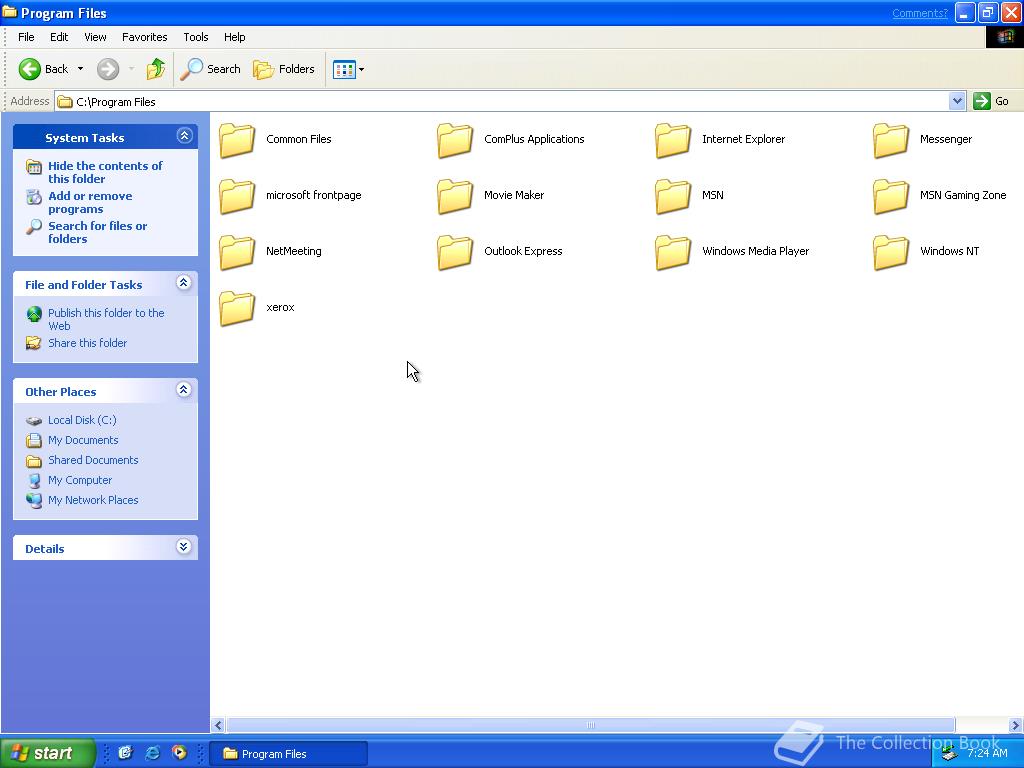The image size is (1024, 768).
Task: Launch Internet Explorer from Quick Launch
Action: (x=153, y=753)
